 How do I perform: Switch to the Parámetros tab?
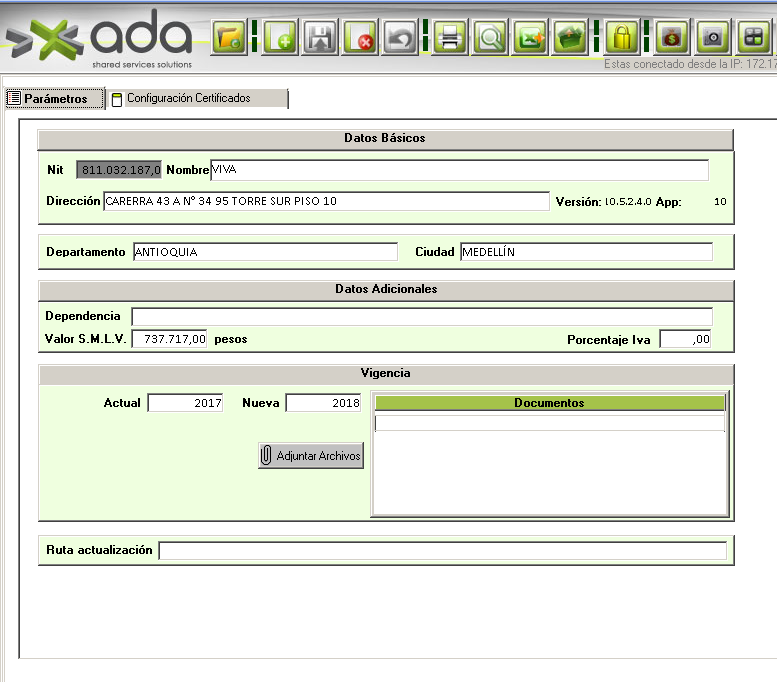coord(53,99)
